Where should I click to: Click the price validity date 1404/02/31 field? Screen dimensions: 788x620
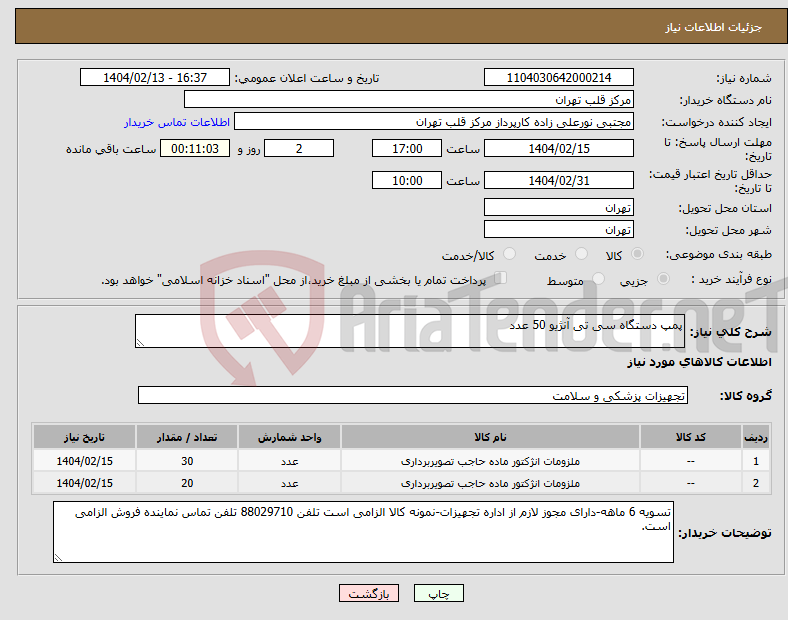pos(558,180)
